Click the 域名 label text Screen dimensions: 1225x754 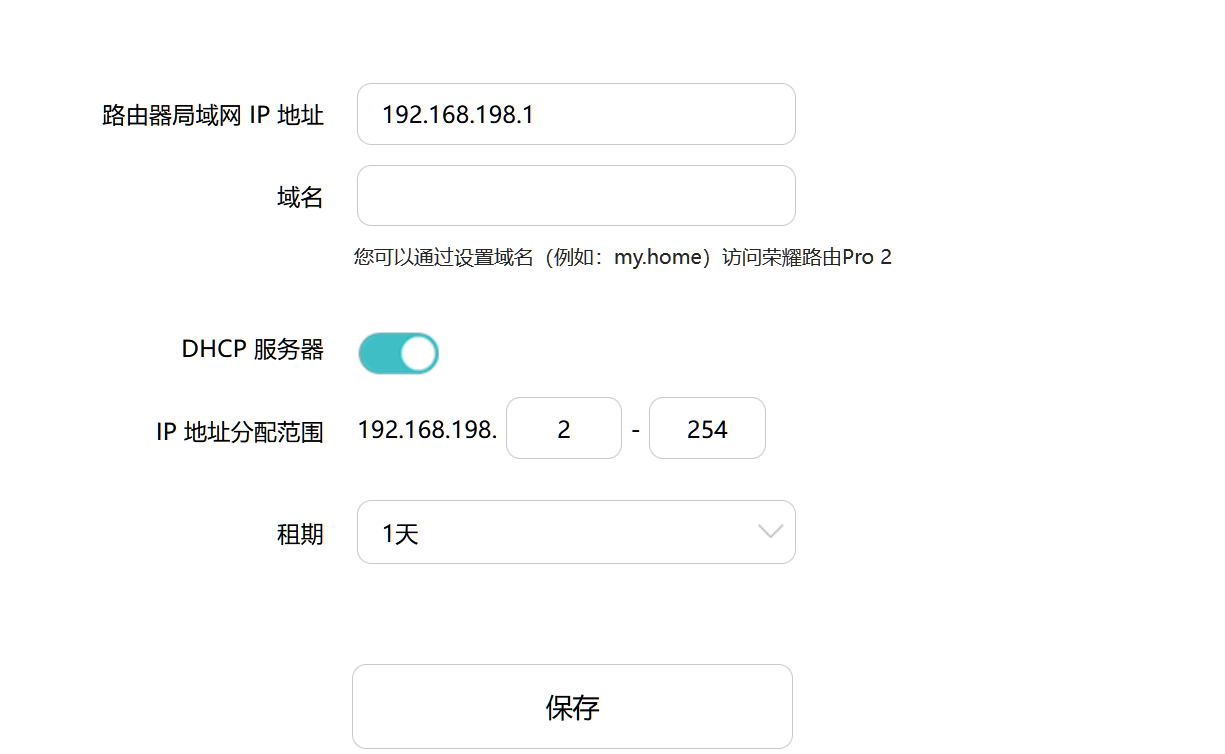point(300,197)
